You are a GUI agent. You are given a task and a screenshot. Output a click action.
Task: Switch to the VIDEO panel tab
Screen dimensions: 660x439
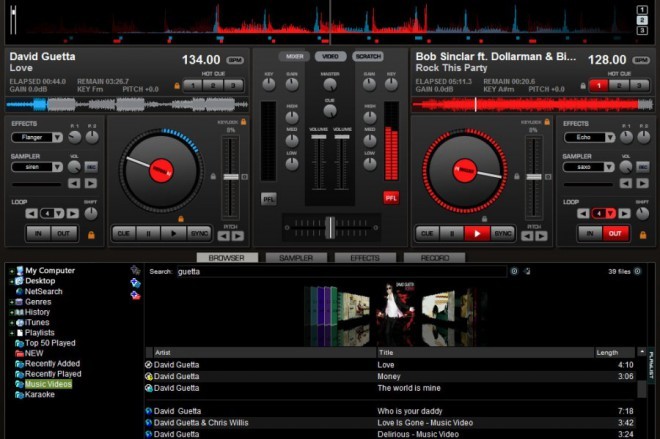pyautogui.click(x=330, y=56)
